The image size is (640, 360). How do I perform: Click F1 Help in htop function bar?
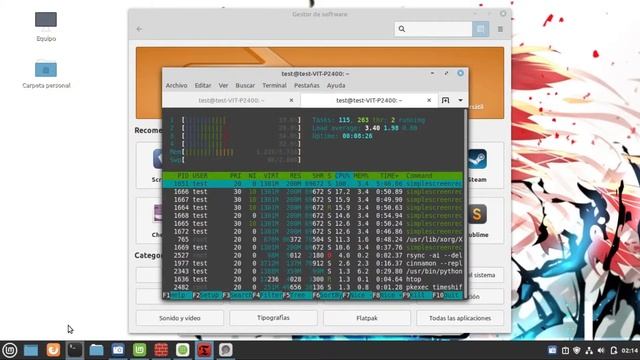(x=178, y=295)
